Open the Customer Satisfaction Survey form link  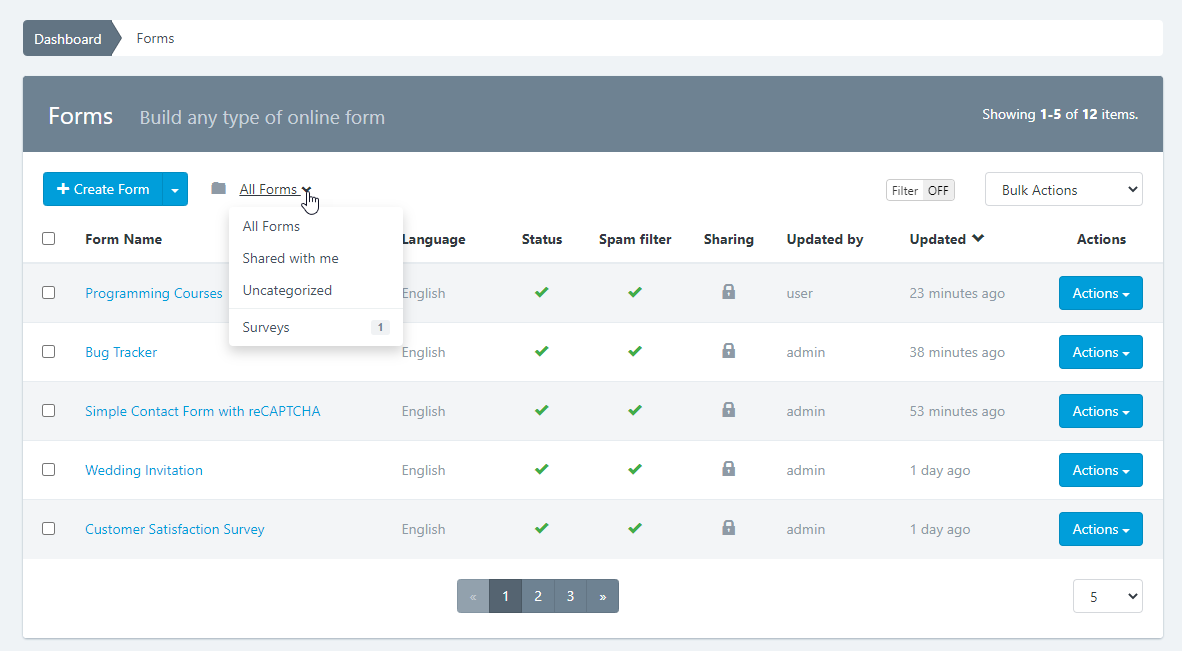click(175, 529)
